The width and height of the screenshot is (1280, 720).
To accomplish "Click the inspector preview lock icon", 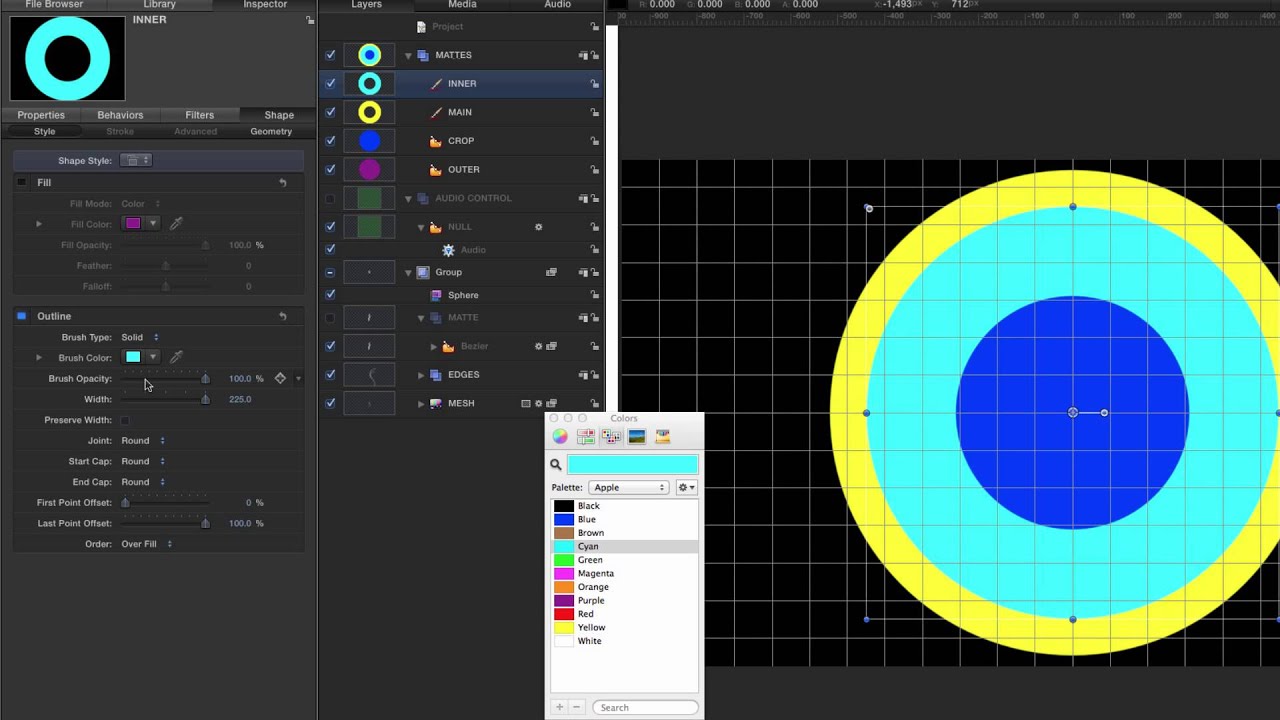I will (x=309, y=20).
